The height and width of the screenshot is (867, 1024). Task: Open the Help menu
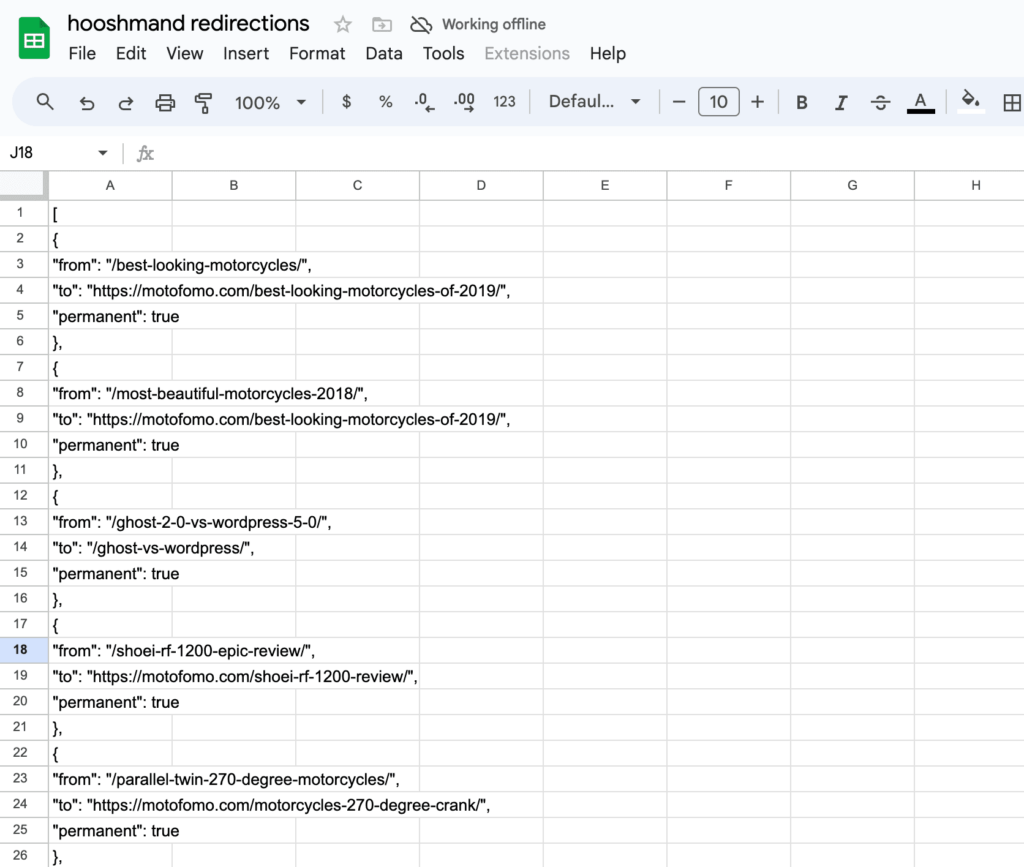tap(607, 54)
